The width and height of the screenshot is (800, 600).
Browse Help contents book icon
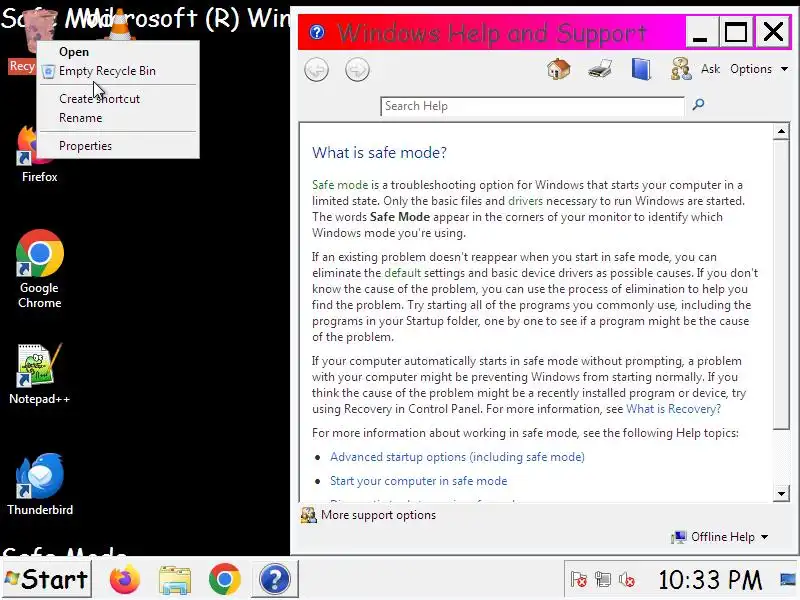[x=641, y=69]
